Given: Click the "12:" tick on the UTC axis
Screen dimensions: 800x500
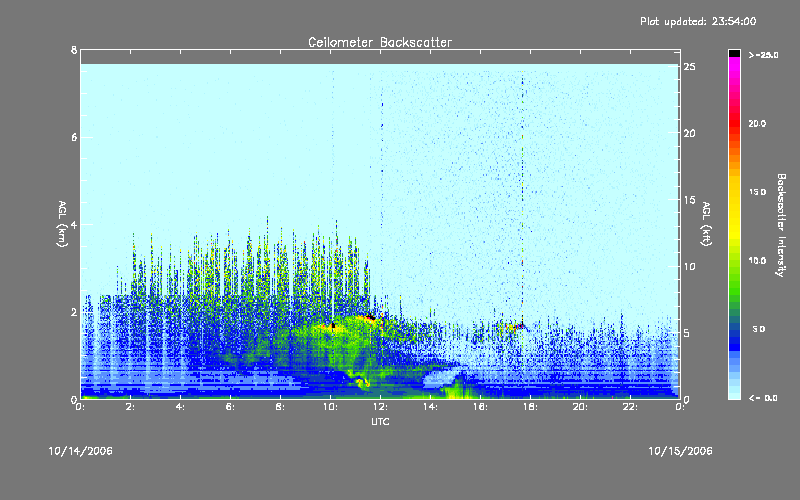Looking at the screenshot, I should [x=381, y=407].
